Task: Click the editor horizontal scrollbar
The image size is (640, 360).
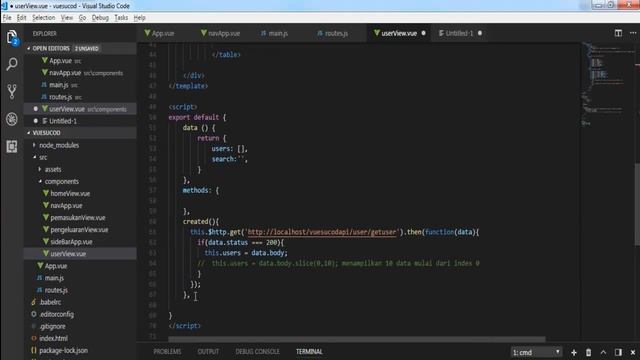Action: click(357, 339)
